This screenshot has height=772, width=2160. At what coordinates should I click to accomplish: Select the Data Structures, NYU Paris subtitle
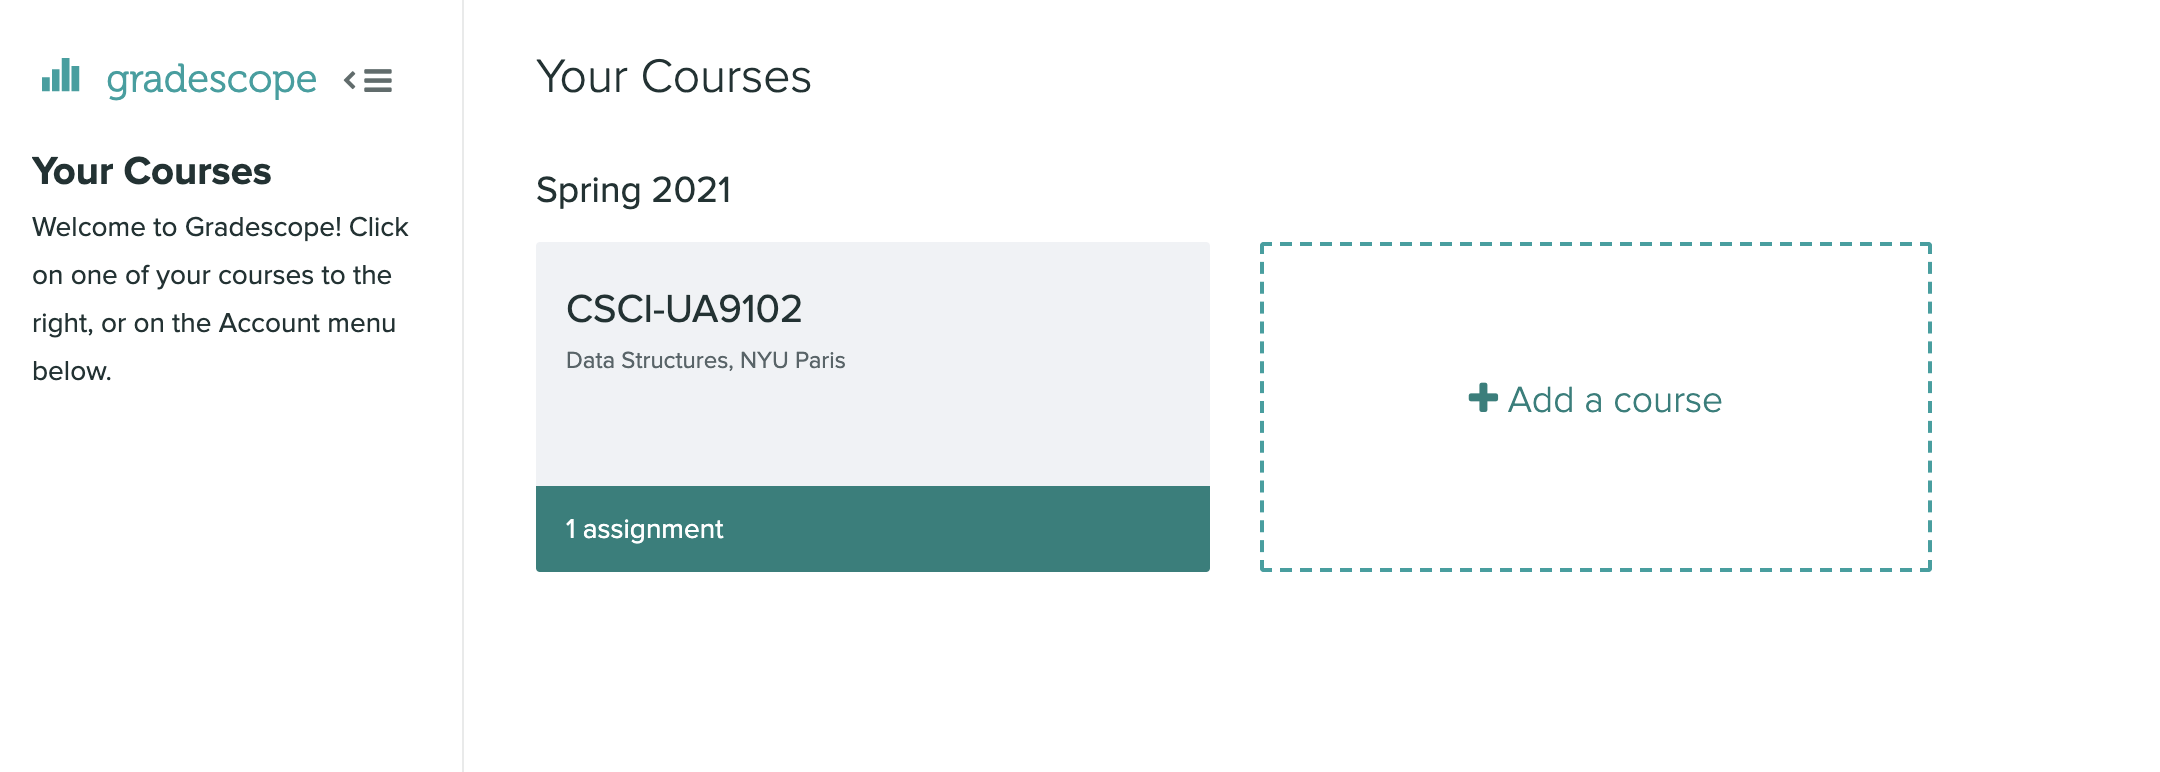click(705, 360)
